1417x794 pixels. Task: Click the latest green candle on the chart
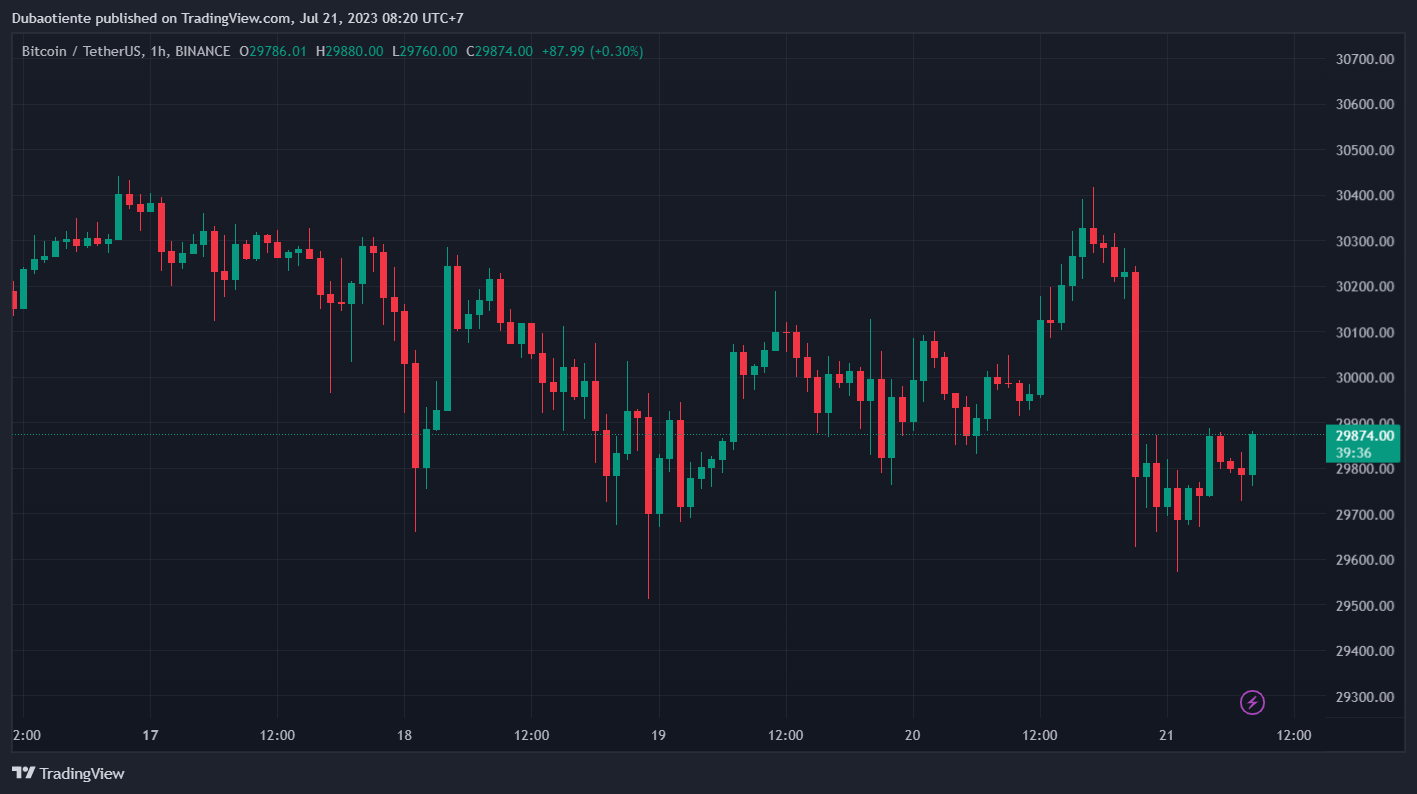coord(1252,455)
